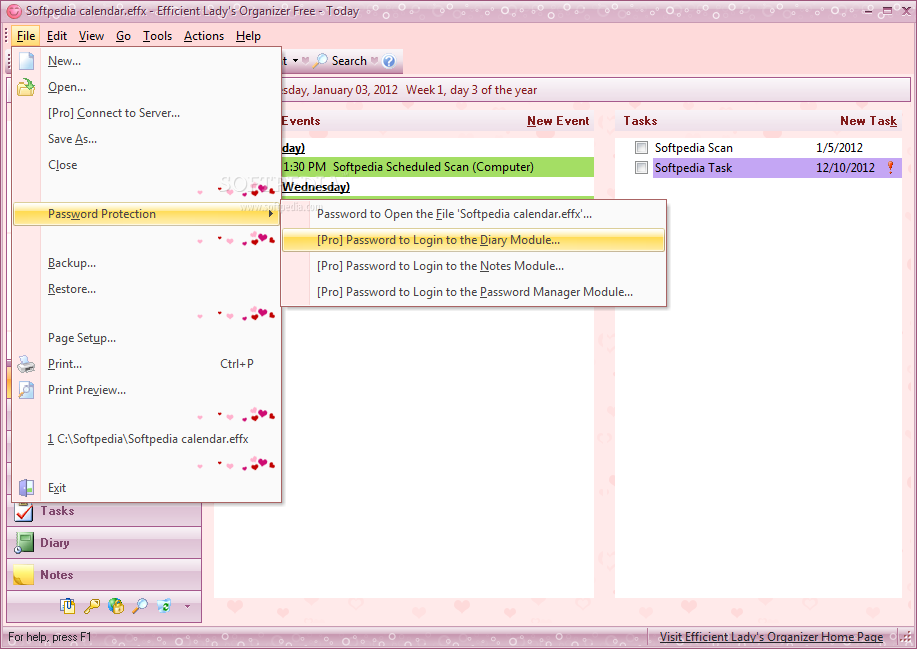917x649 pixels.
Task: Click the attachments paperclip icon in sidebar footer
Action: [67, 606]
